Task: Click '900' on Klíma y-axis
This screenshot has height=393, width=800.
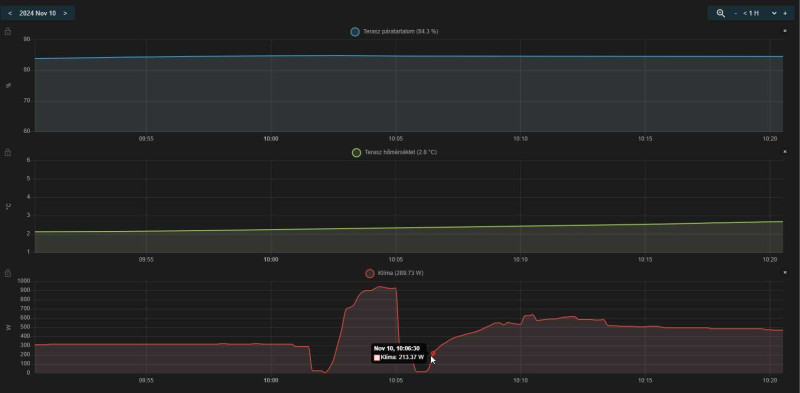Action: point(26,290)
